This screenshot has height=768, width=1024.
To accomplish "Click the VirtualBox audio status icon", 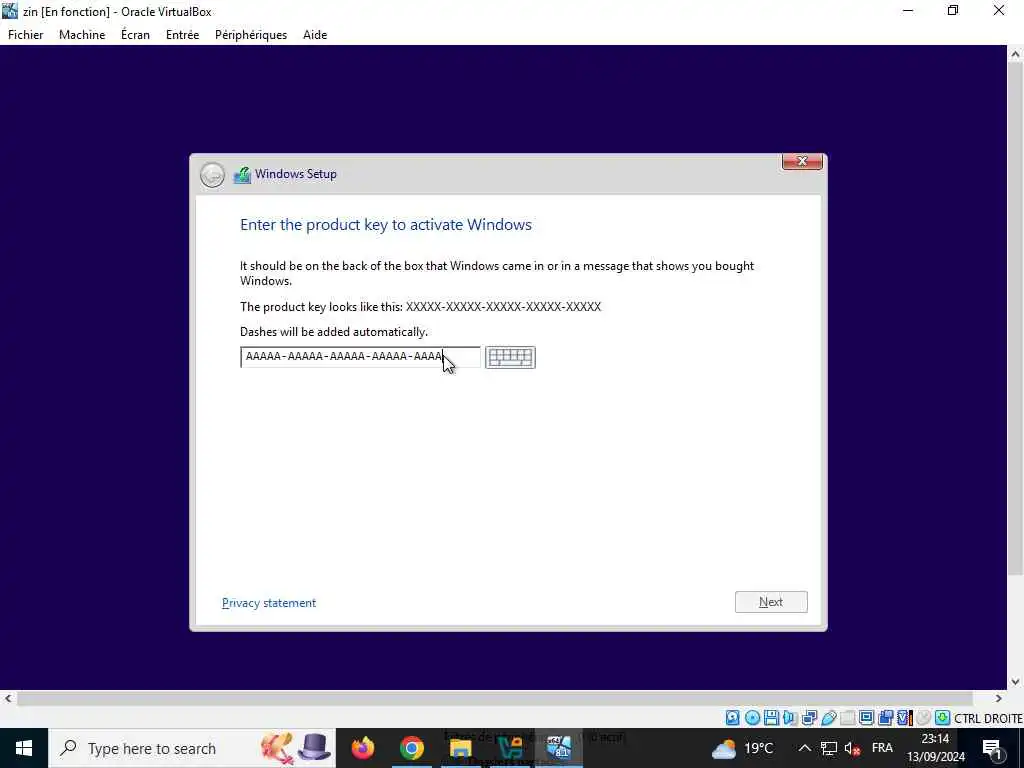I will [790, 718].
